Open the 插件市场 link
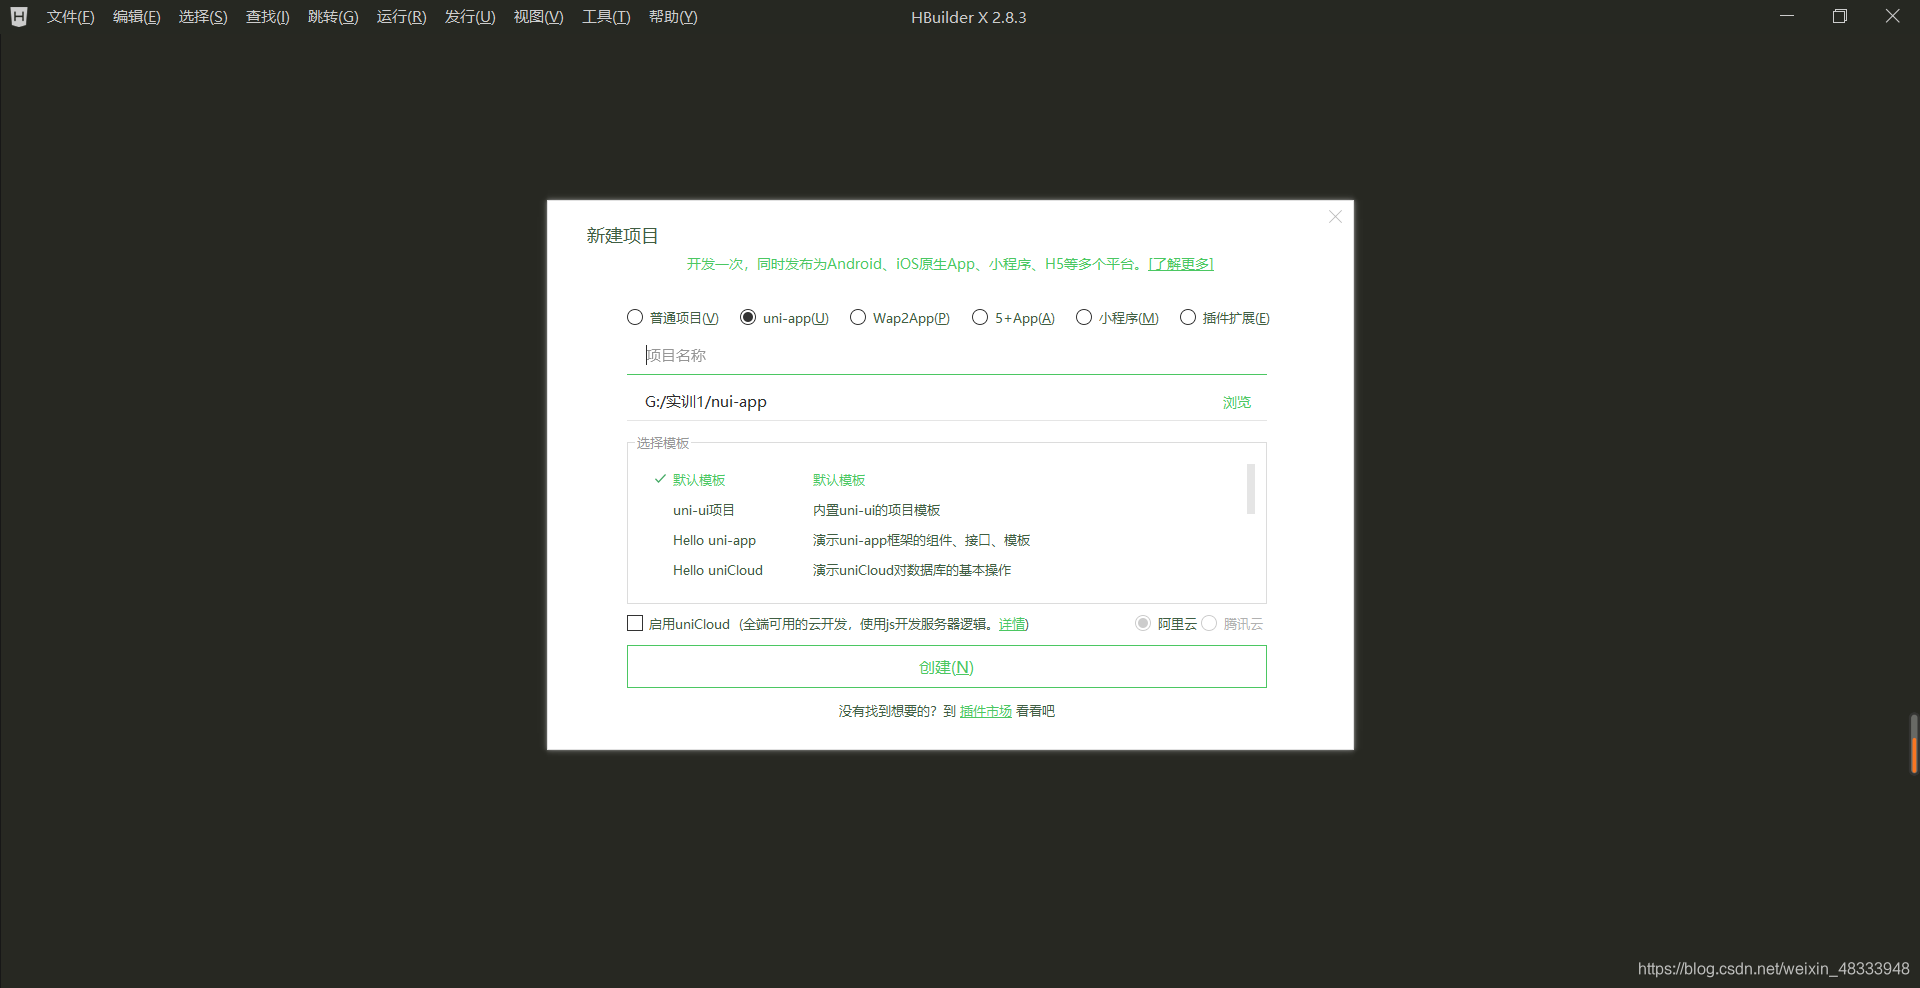The height and width of the screenshot is (988, 1920). (x=986, y=711)
